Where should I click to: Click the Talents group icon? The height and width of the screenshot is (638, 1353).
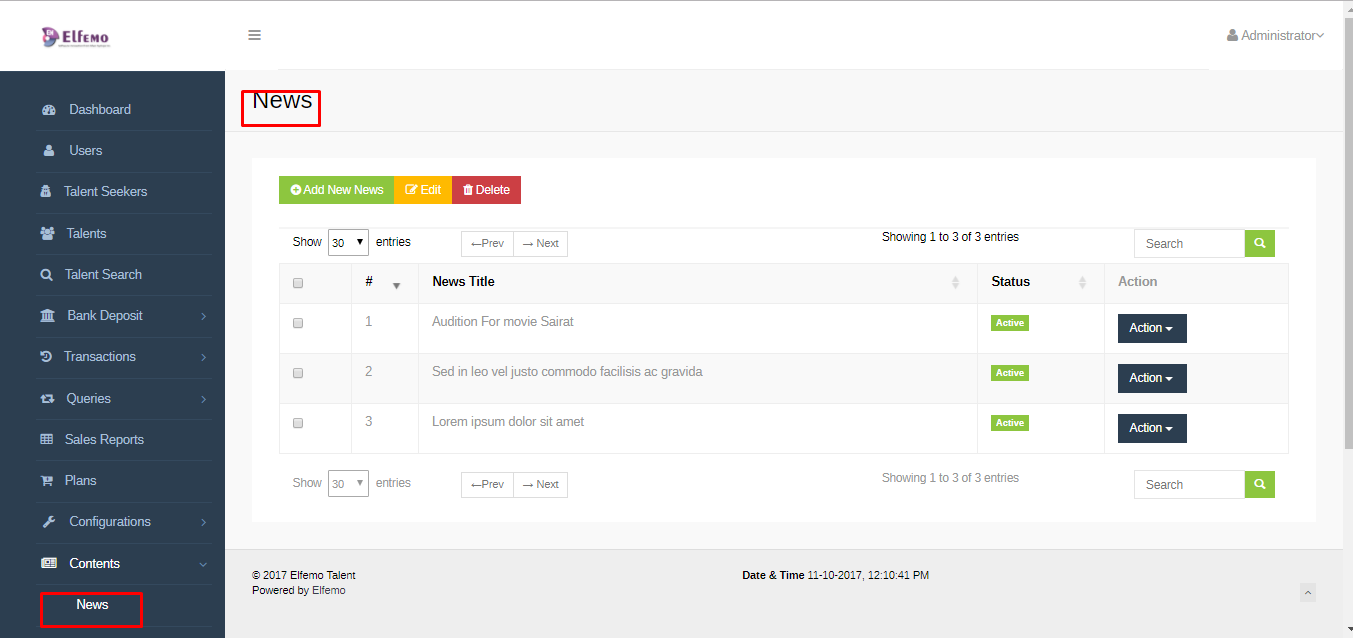(x=47, y=234)
